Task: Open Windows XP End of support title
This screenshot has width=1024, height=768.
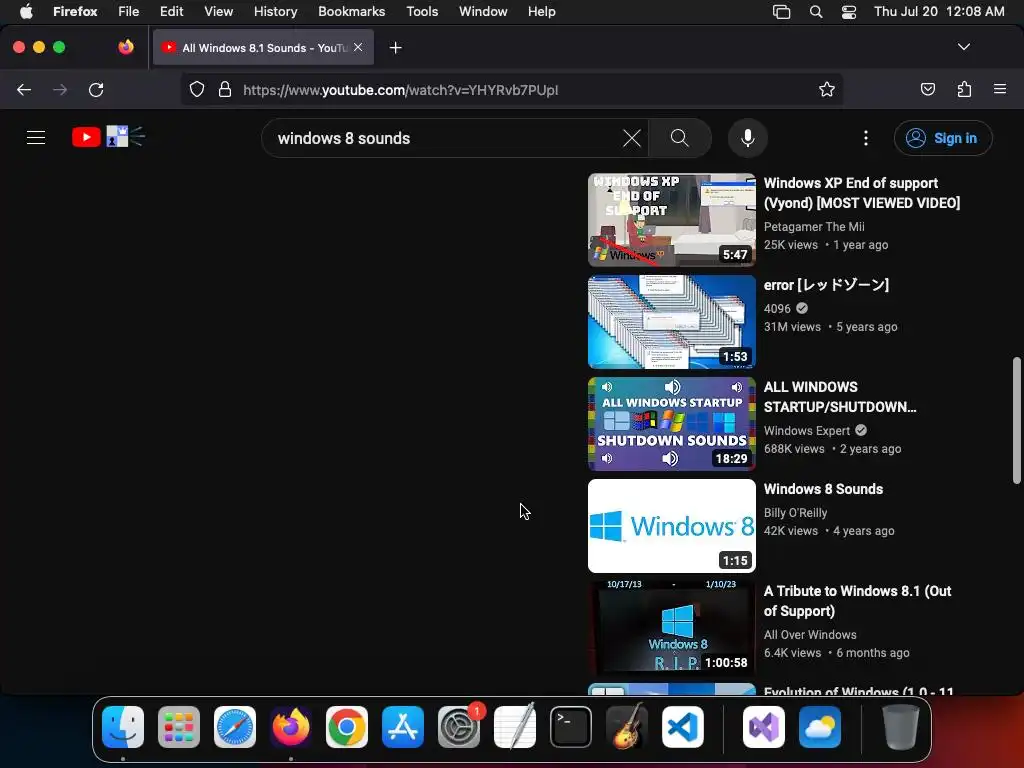Action: 861,193
